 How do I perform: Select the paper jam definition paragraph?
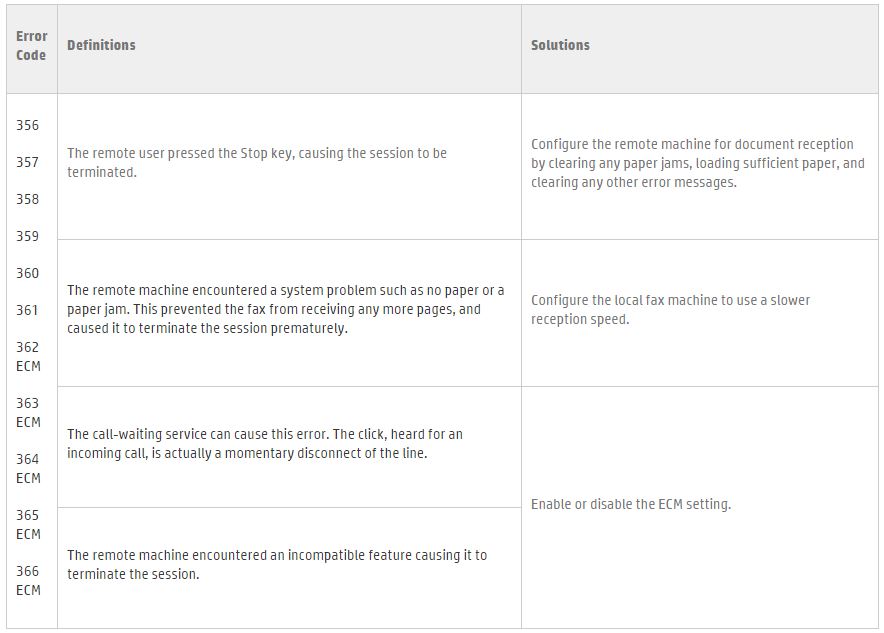(x=286, y=309)
